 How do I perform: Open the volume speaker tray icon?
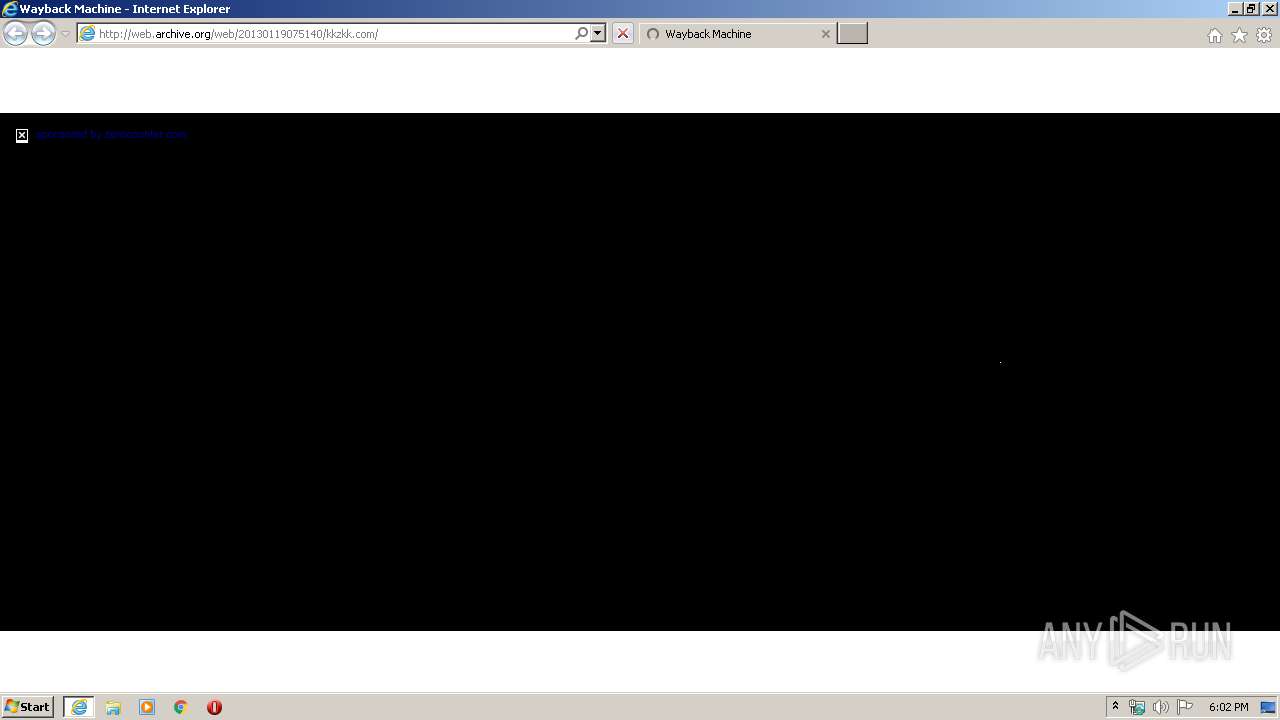[1160, 707]
